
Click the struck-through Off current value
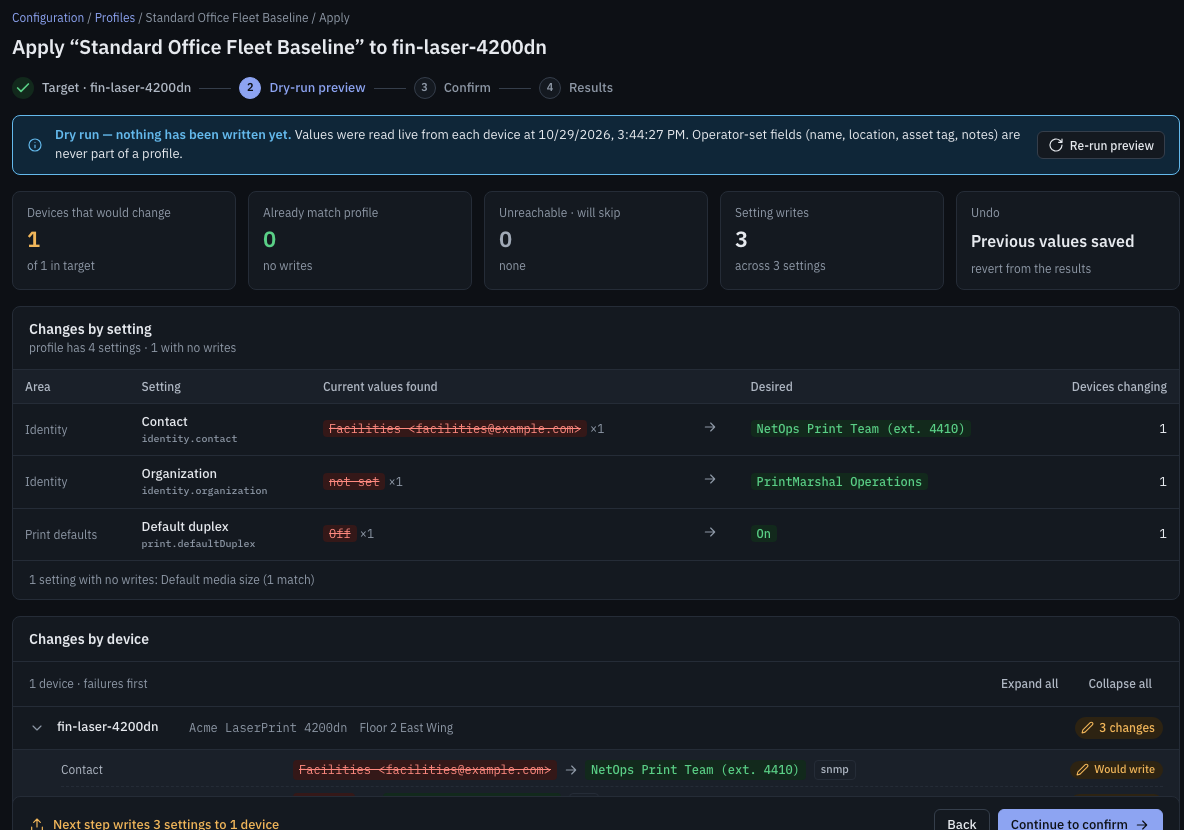pyautogui.click(x=340, y=534)
